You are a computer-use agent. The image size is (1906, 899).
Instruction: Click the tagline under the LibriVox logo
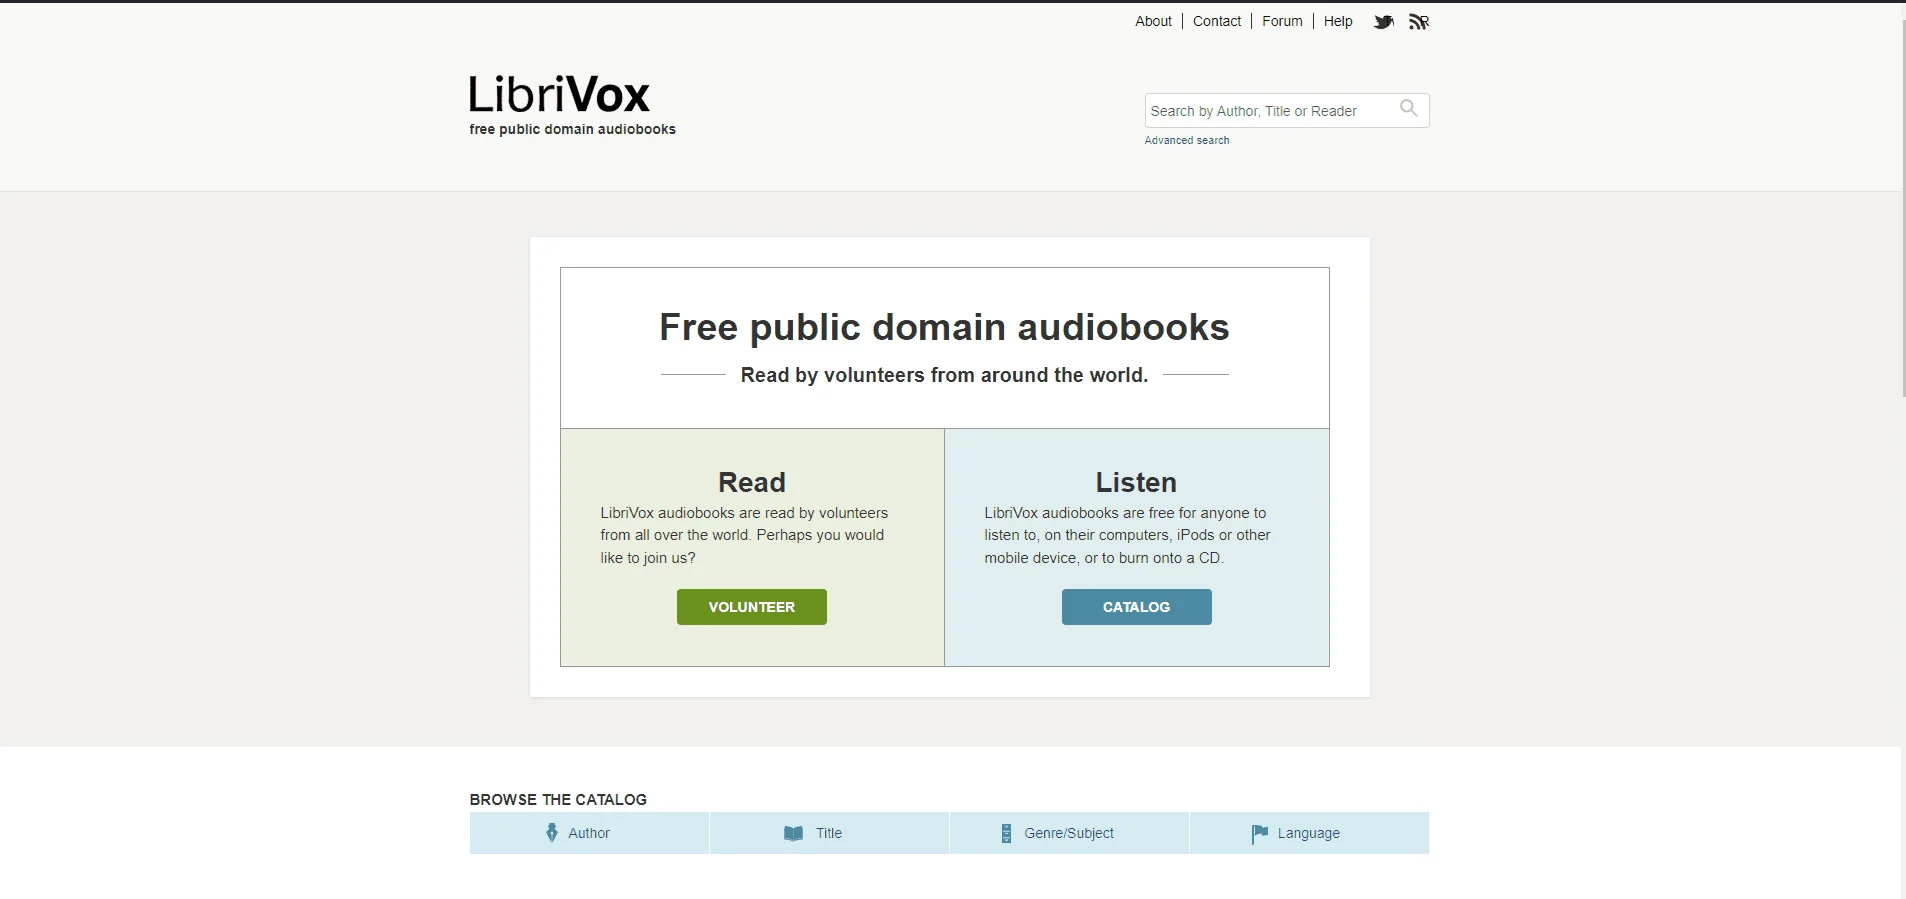(572, 129)
